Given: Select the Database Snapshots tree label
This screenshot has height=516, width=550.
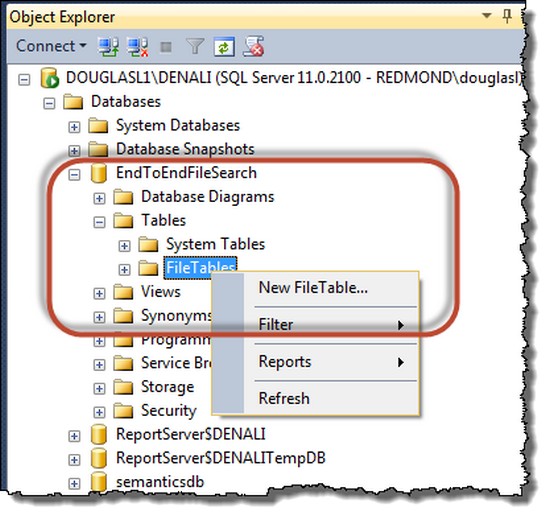Looking at the screenshot, I should point(185,149).
